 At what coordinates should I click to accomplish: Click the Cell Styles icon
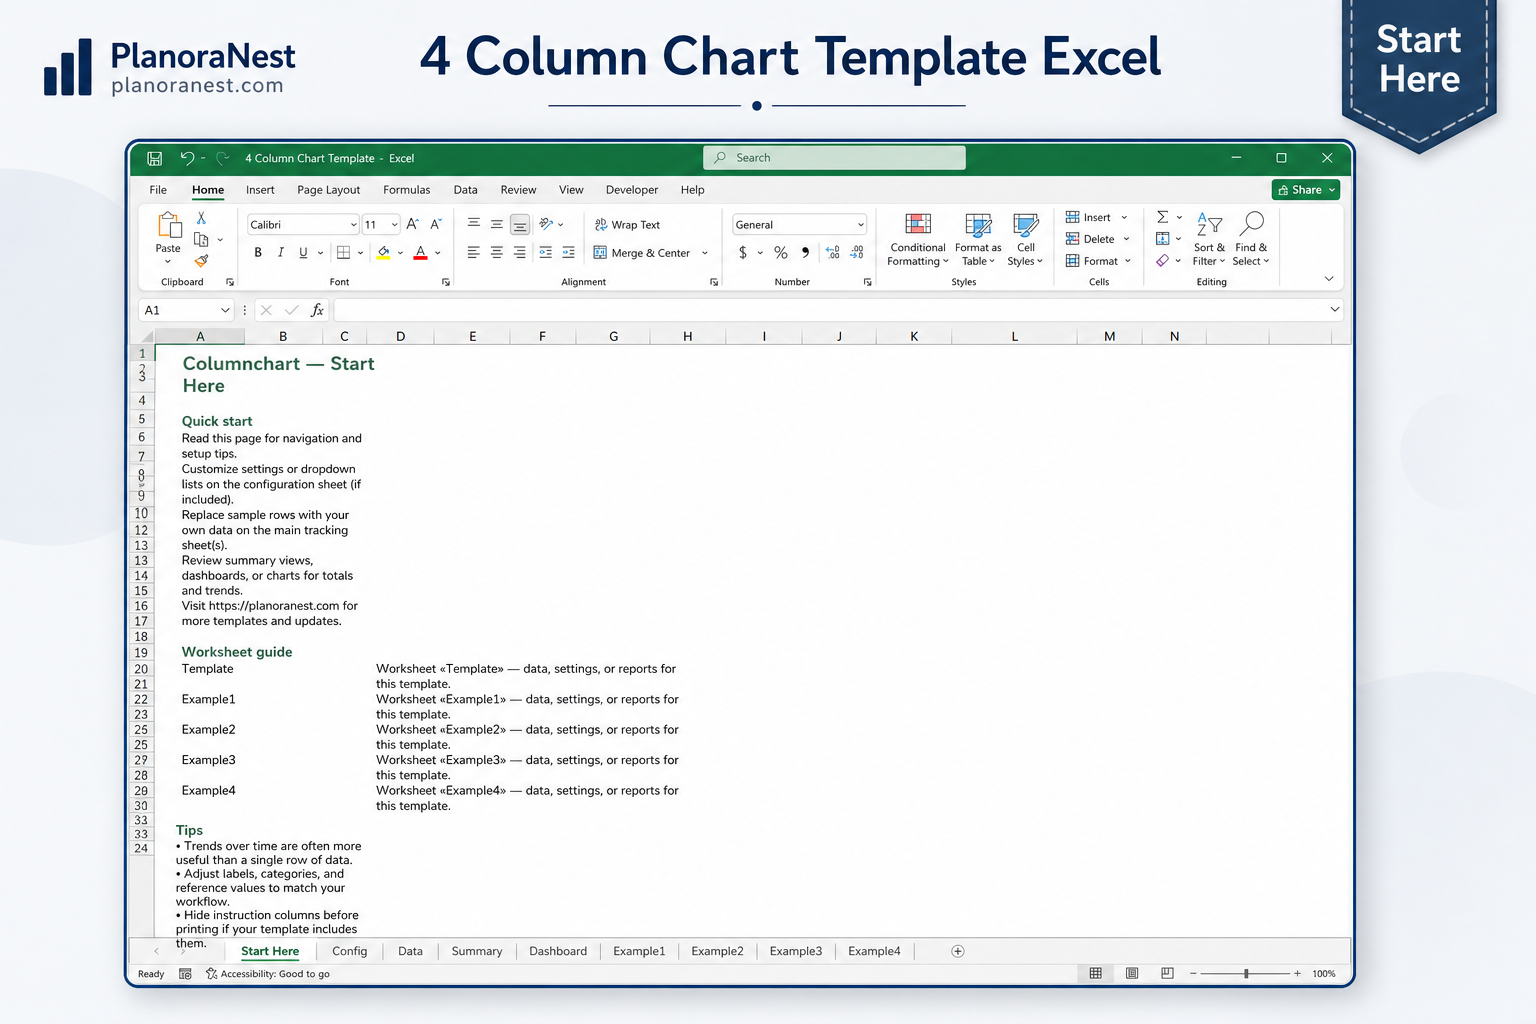coord(1026,224)
